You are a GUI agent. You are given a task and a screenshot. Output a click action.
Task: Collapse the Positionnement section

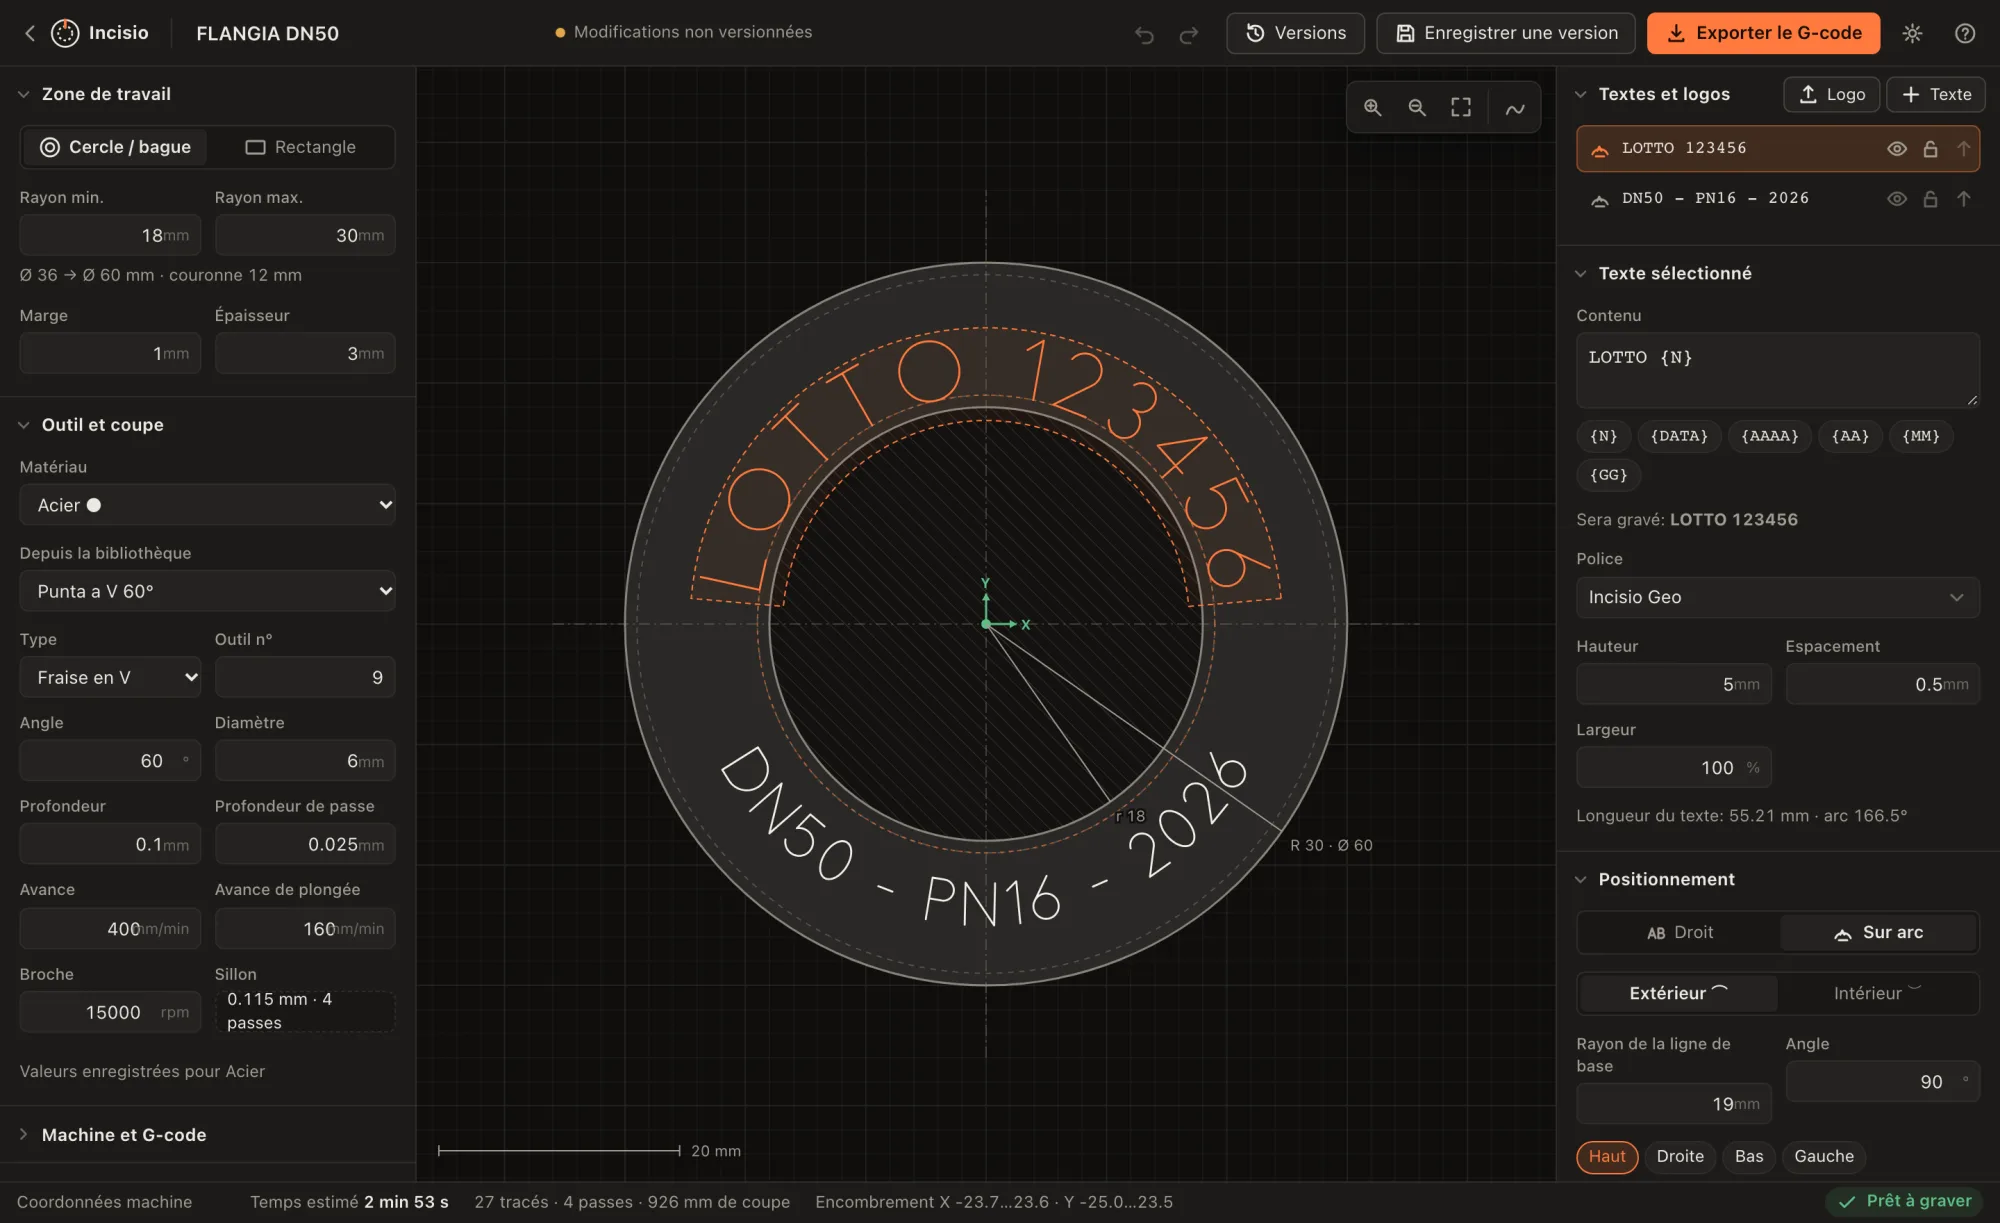tap(1654, 879)
